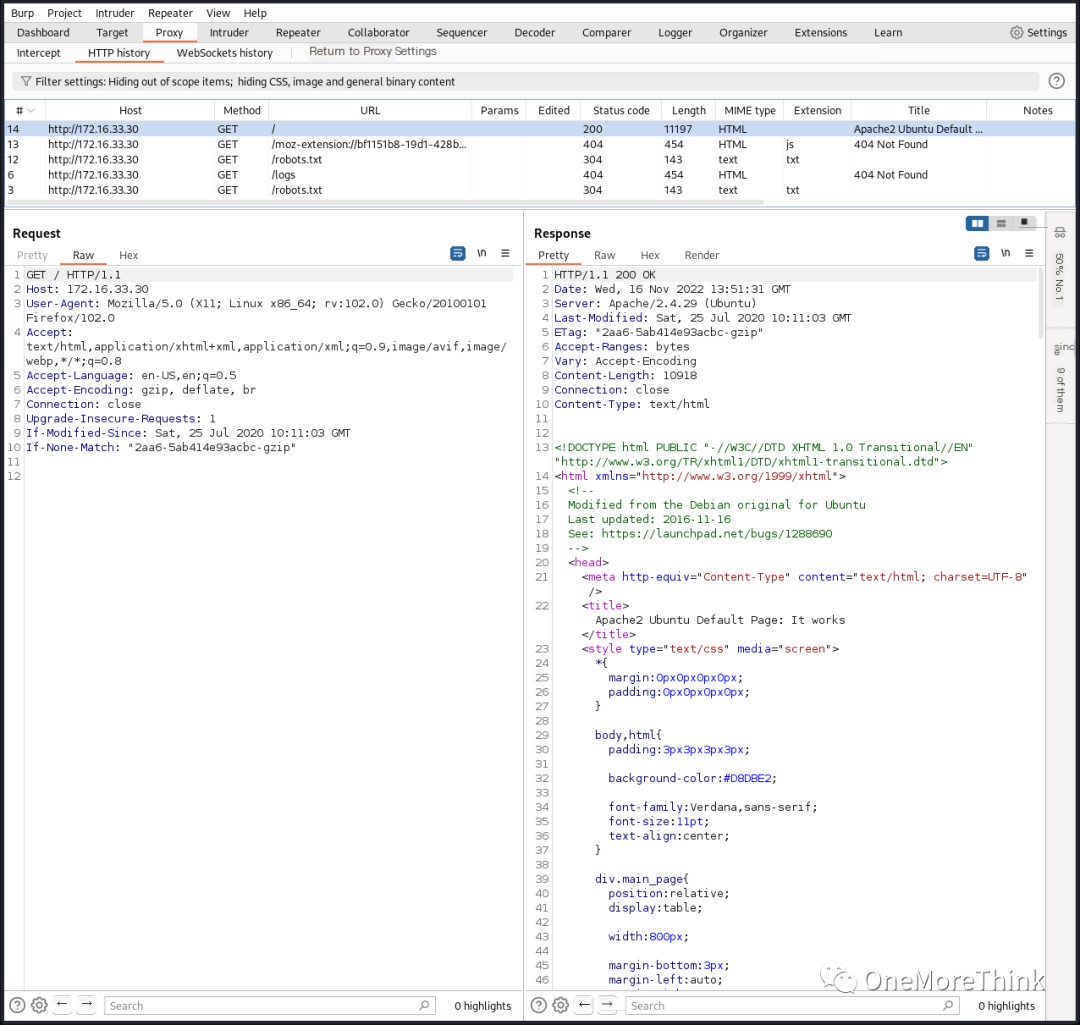Show the Request in Hex view

point(128,255)
